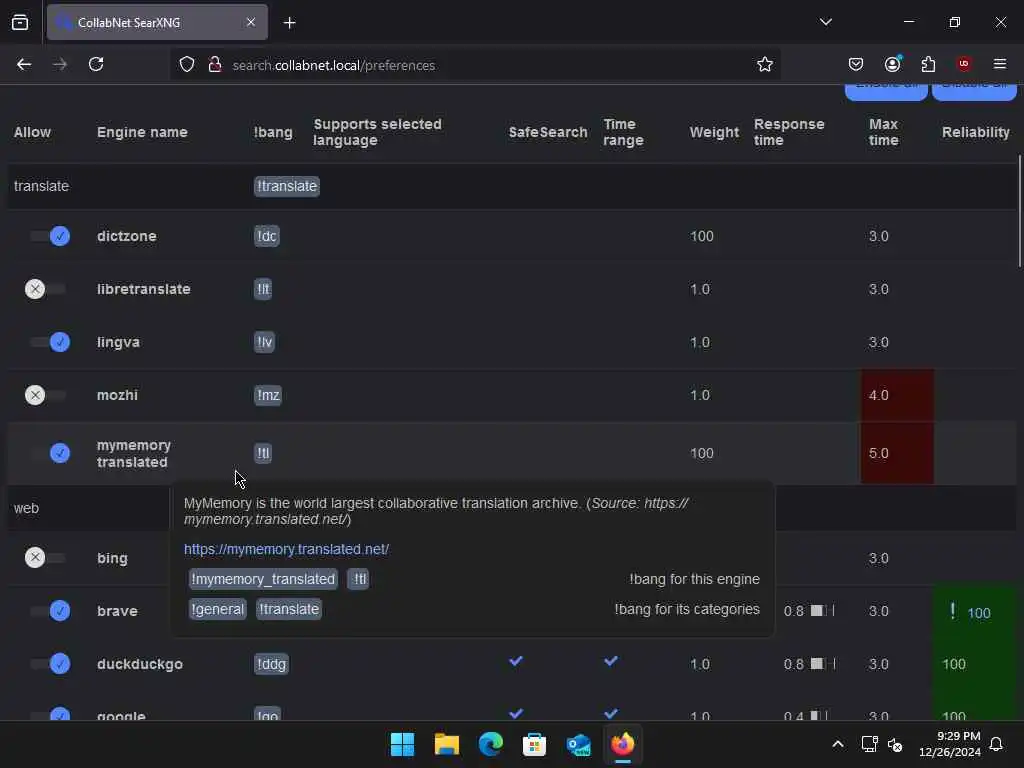
Task: Click the duckduckgo Time range checkmark
Action: click(611, 661)
